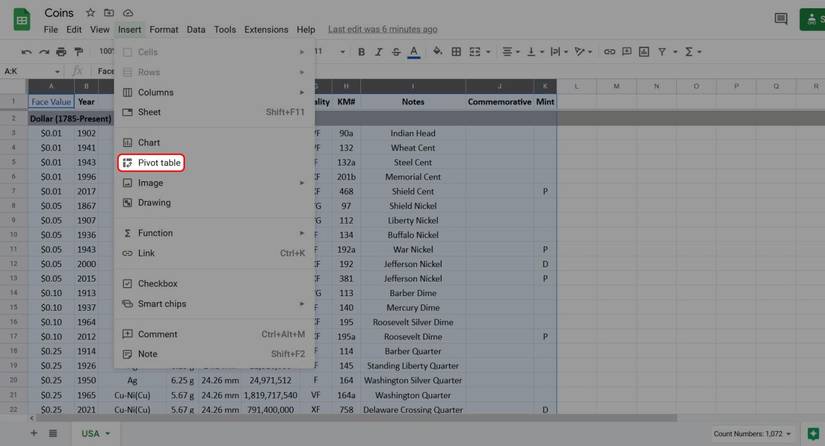Click the Print icon
This screenshot has width=825, height=446.
[62, 52]
